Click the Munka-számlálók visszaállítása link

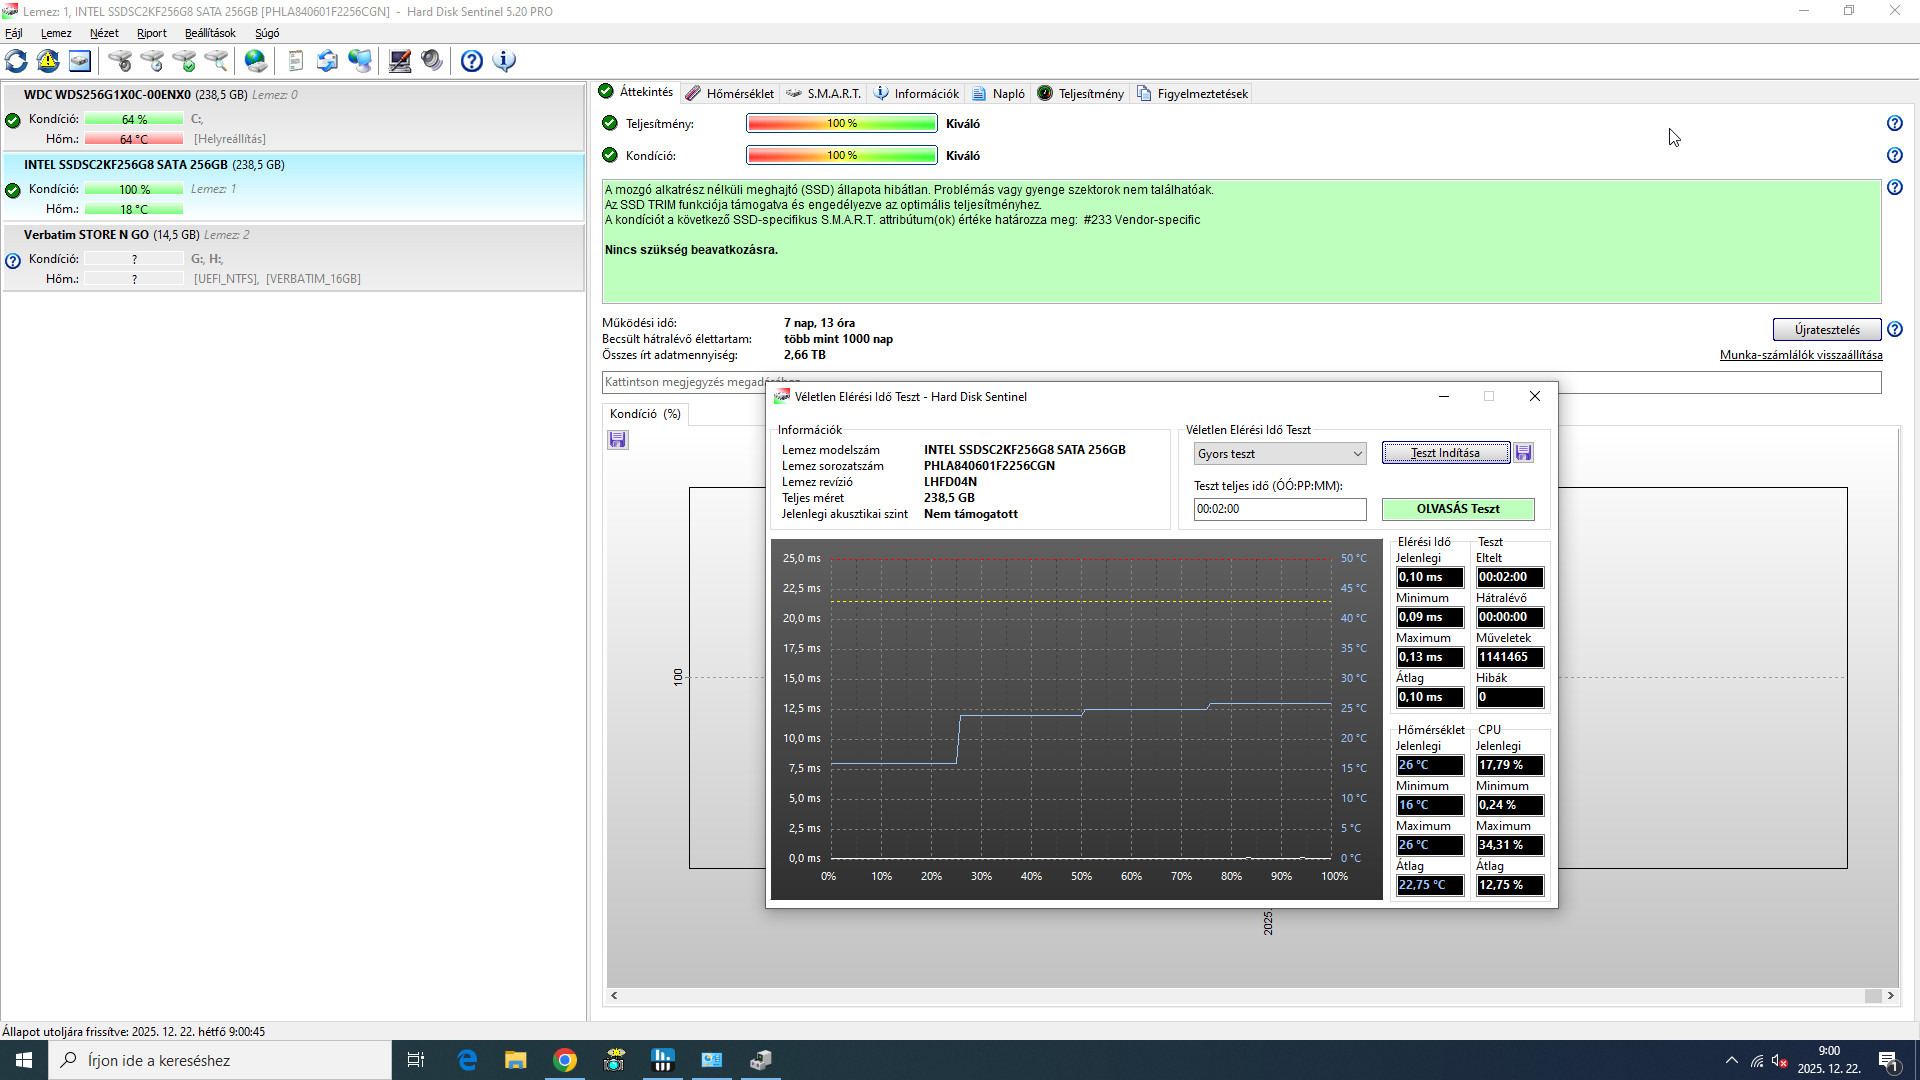[x=1800, y=355]
